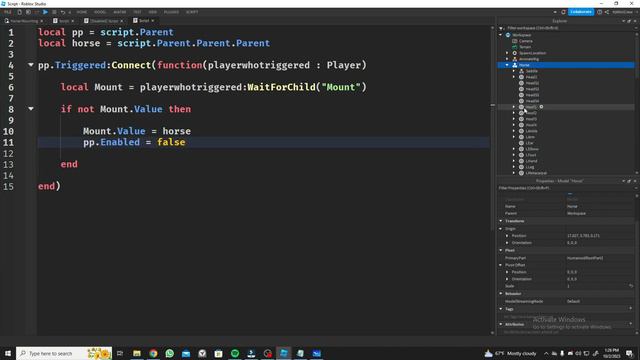Open Spotify from the taskbar
The width and height of the screenshot is (640, 360).
(235, 353)
